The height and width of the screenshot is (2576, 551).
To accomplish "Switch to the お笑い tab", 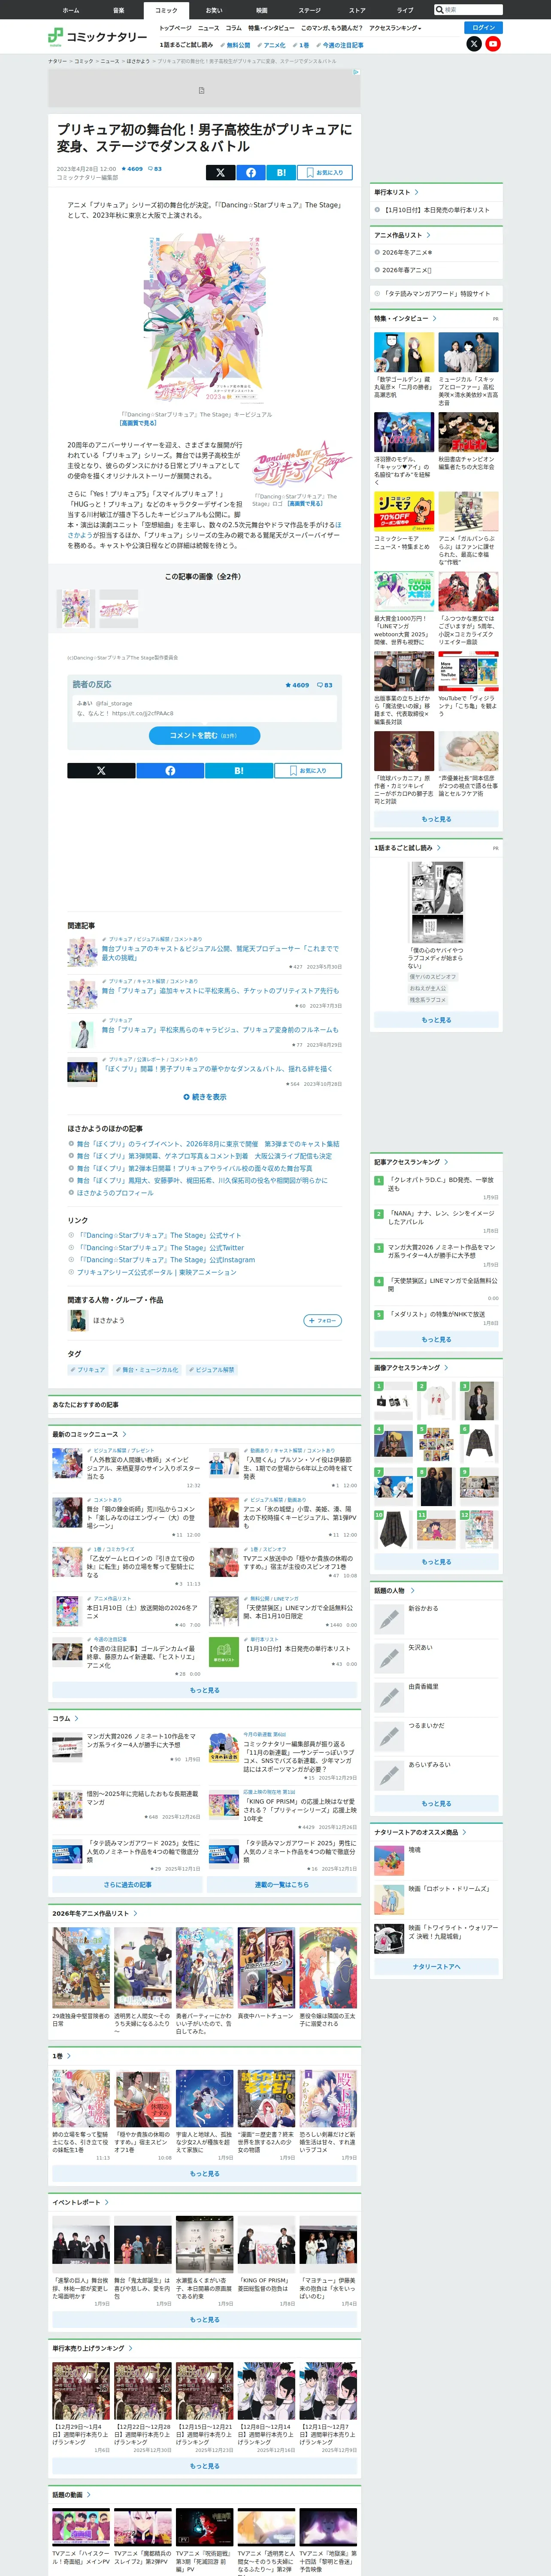I will coord(214,10).
